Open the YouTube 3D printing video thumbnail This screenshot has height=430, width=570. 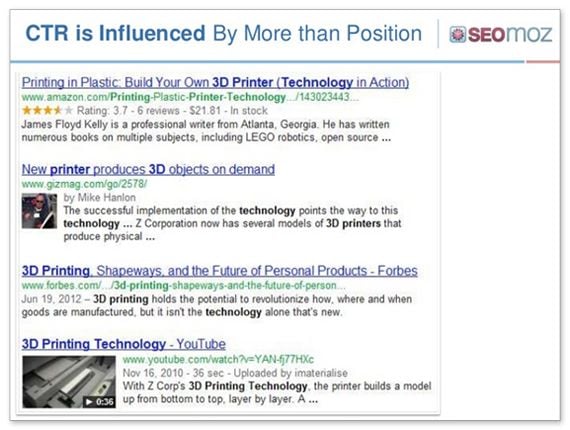tap(69, 382)
